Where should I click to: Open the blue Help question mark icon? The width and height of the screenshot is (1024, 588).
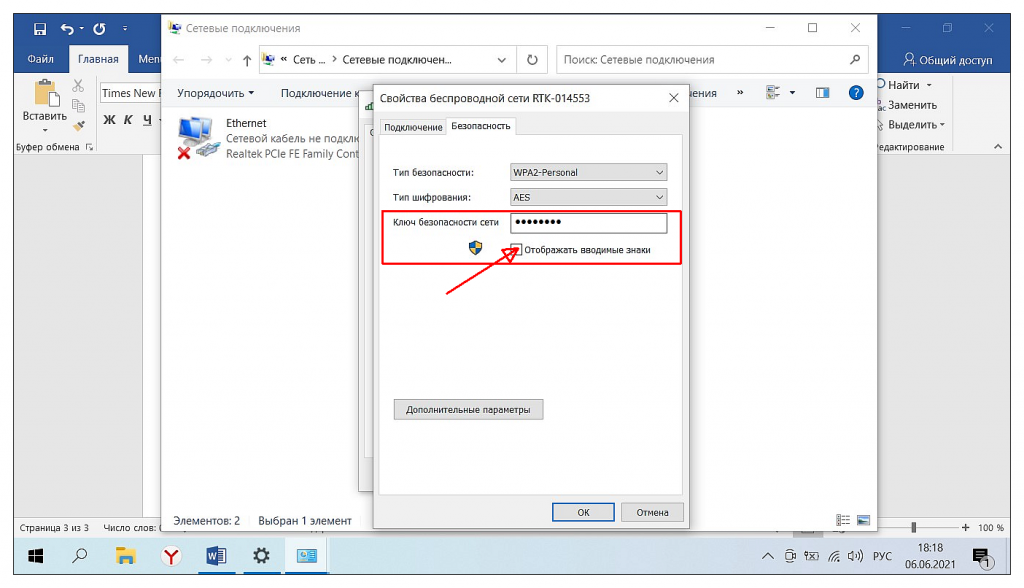point(856,93)
